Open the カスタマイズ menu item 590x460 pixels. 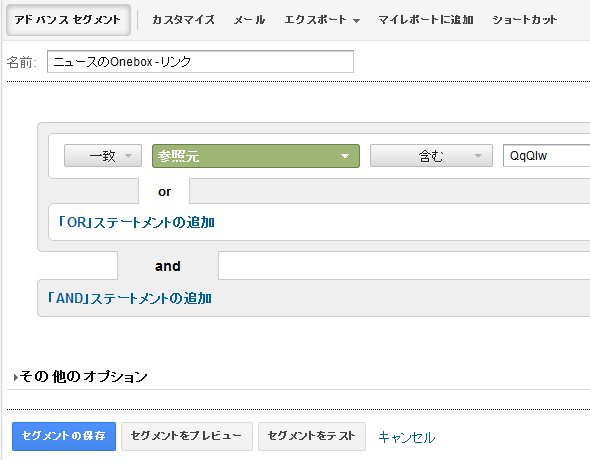183,20
